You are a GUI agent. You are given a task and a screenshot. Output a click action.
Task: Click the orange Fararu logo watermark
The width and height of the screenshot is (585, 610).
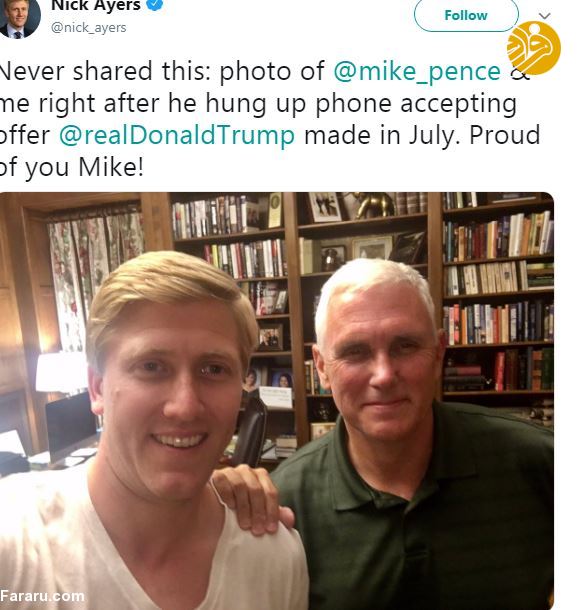[534, 48]
